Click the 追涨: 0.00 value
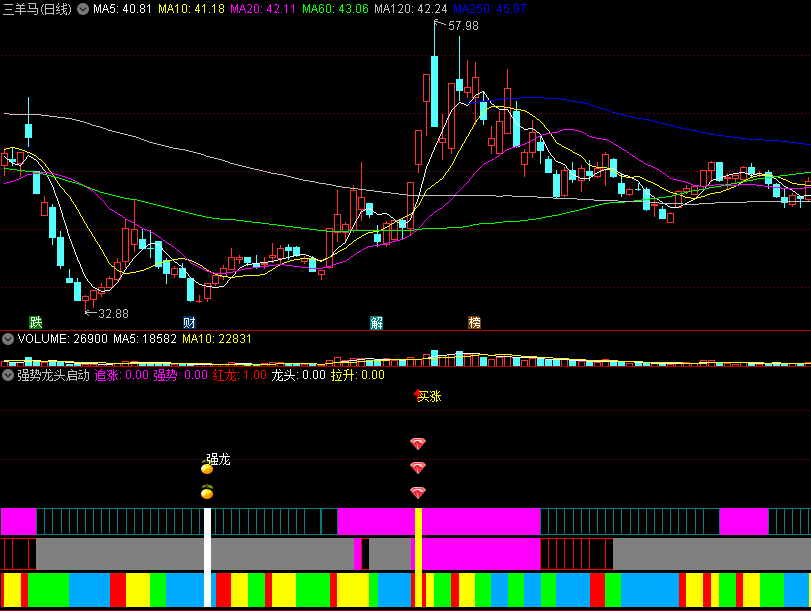 pyautogui.click(x=122, y=375)
